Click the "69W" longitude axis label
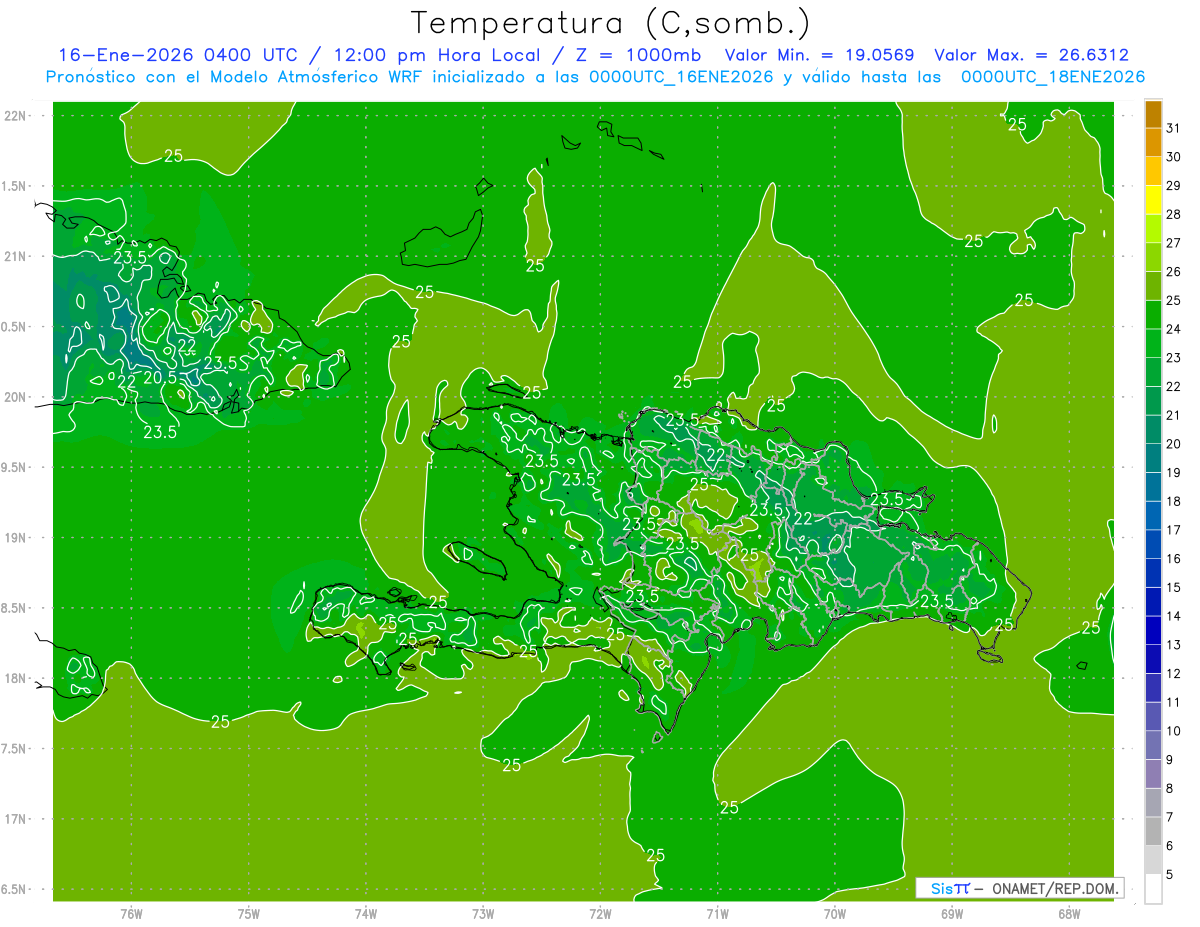Viewport: 1200px width, 927px height. 952,913
